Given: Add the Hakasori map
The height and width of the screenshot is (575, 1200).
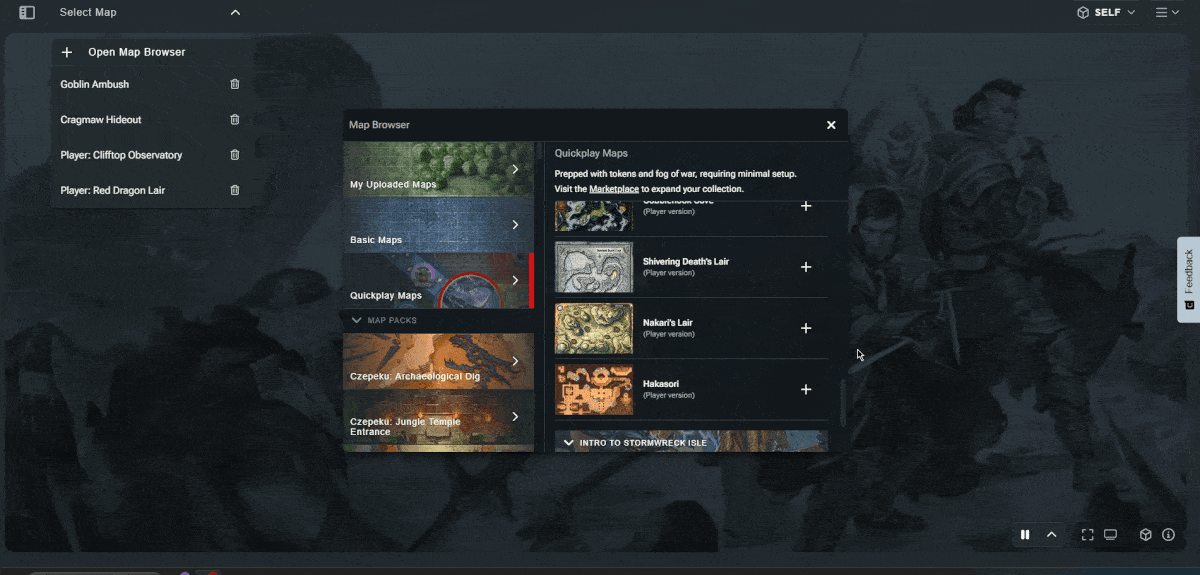Looking at the screenshot, I should [806, 389].
